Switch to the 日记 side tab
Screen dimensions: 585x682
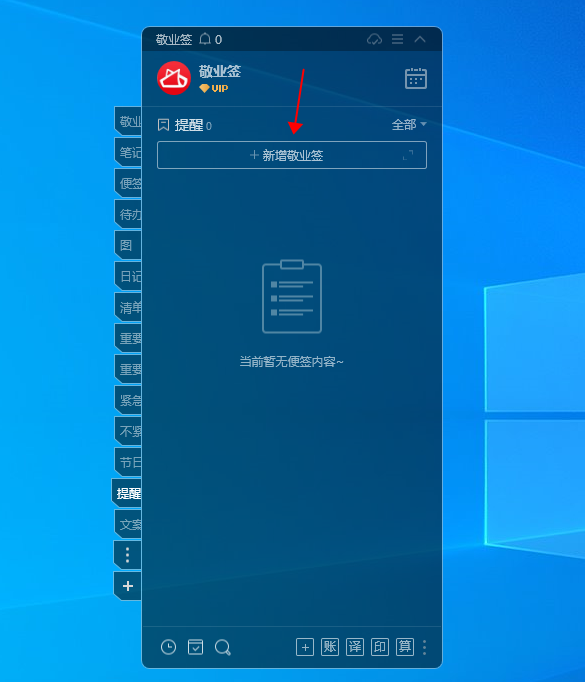pyautogui.click(x=128, y=276)
